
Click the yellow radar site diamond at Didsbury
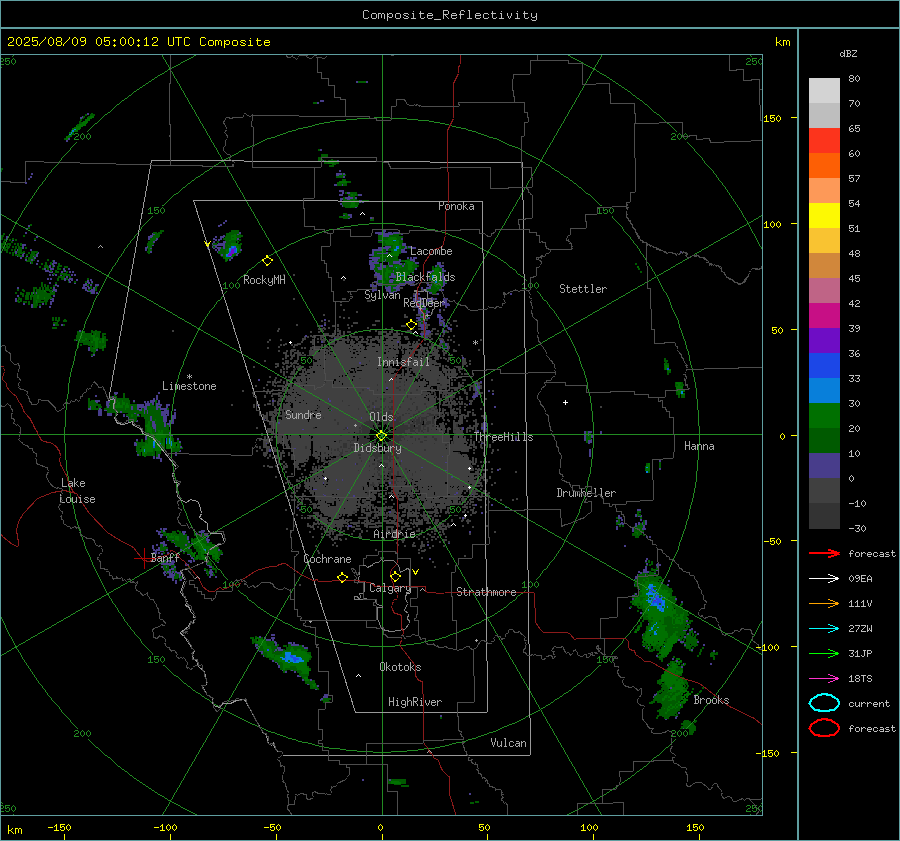tap(382, 436)
